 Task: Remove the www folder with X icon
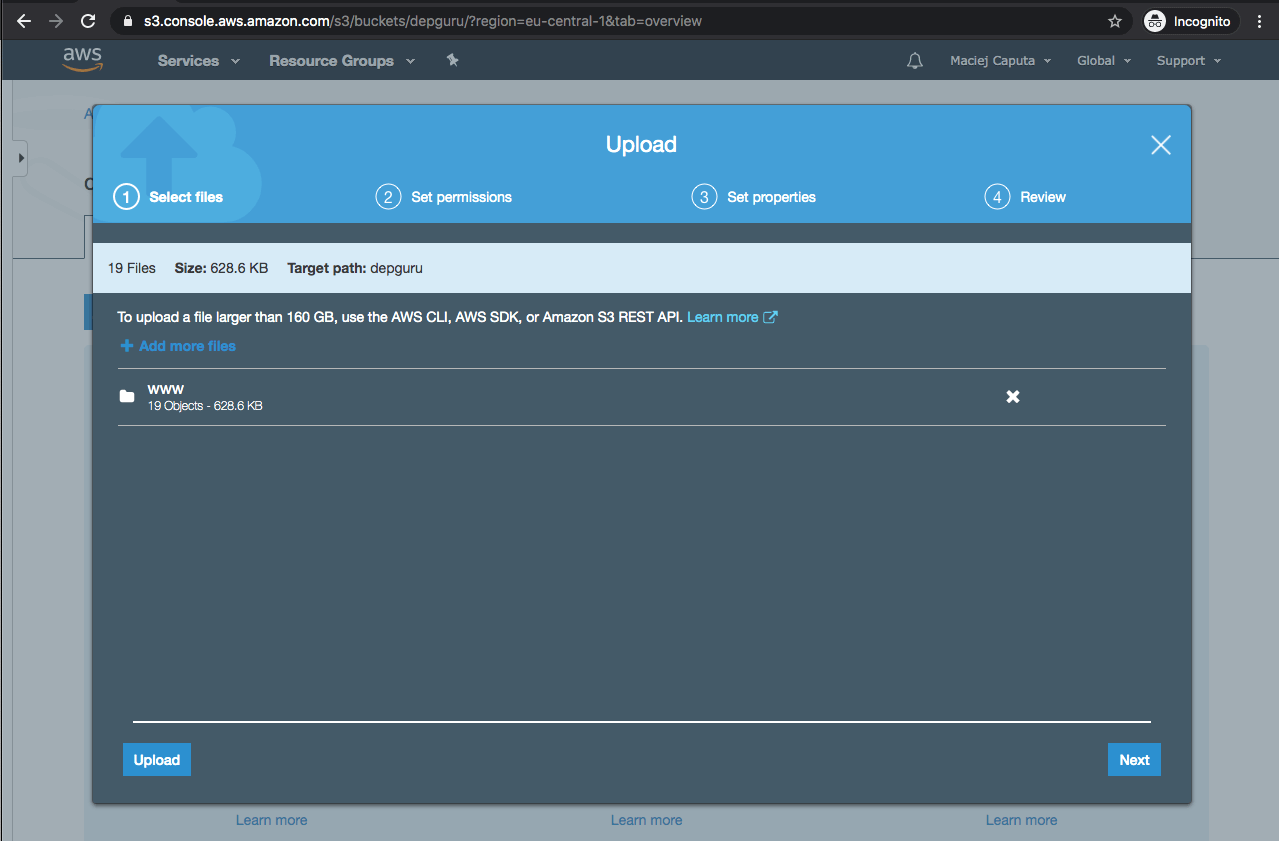[1012, 397]
